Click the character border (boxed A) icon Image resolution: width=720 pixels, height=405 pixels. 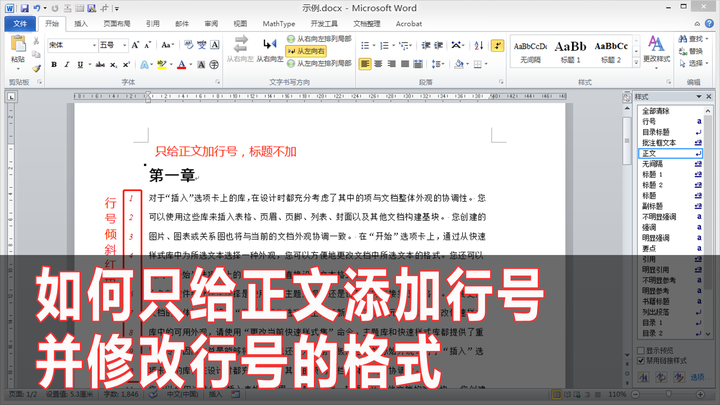tap(214, 45)
